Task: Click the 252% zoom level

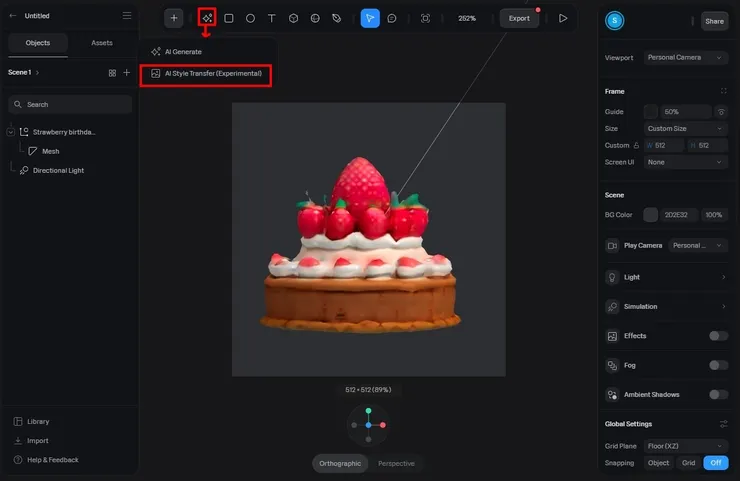Action: [467, 18]
